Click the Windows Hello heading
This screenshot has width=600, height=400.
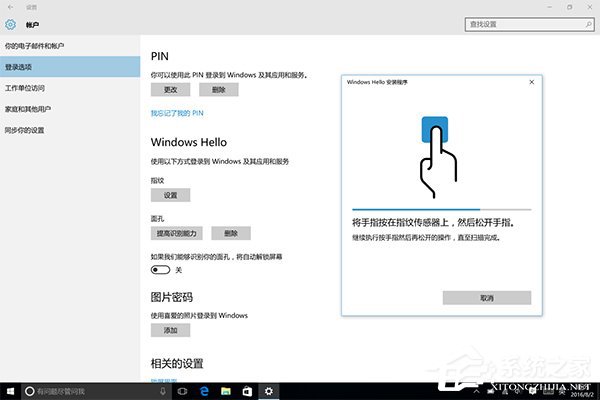[189, 142]
